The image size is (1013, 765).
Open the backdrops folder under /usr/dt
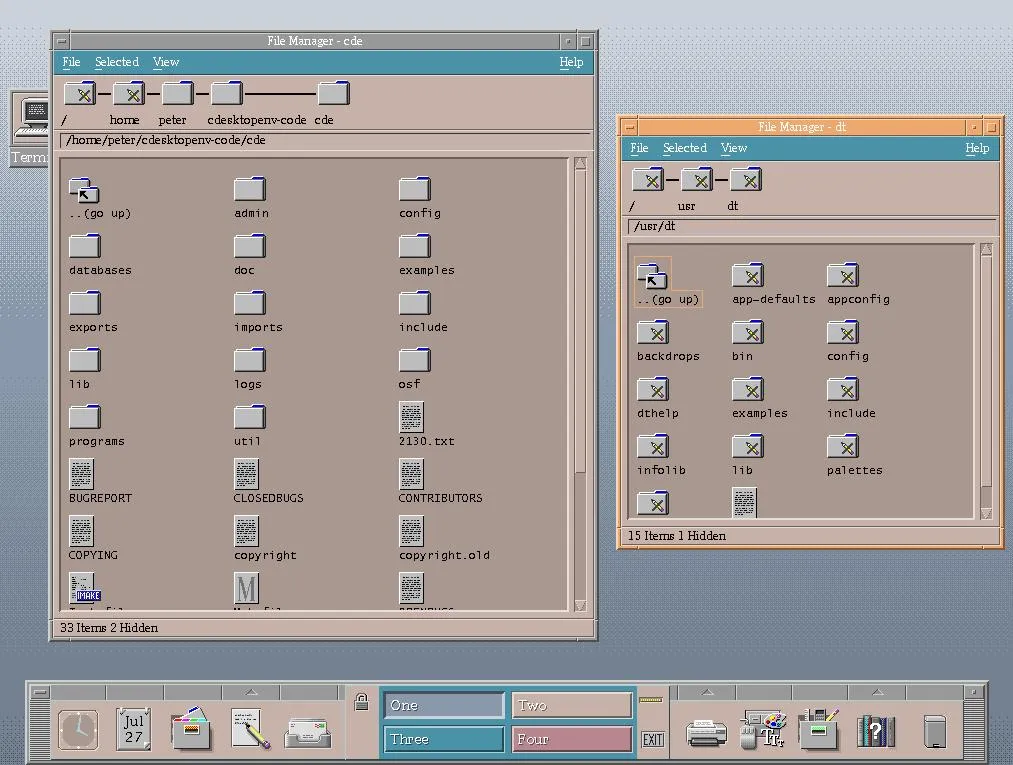coord(652,333)
